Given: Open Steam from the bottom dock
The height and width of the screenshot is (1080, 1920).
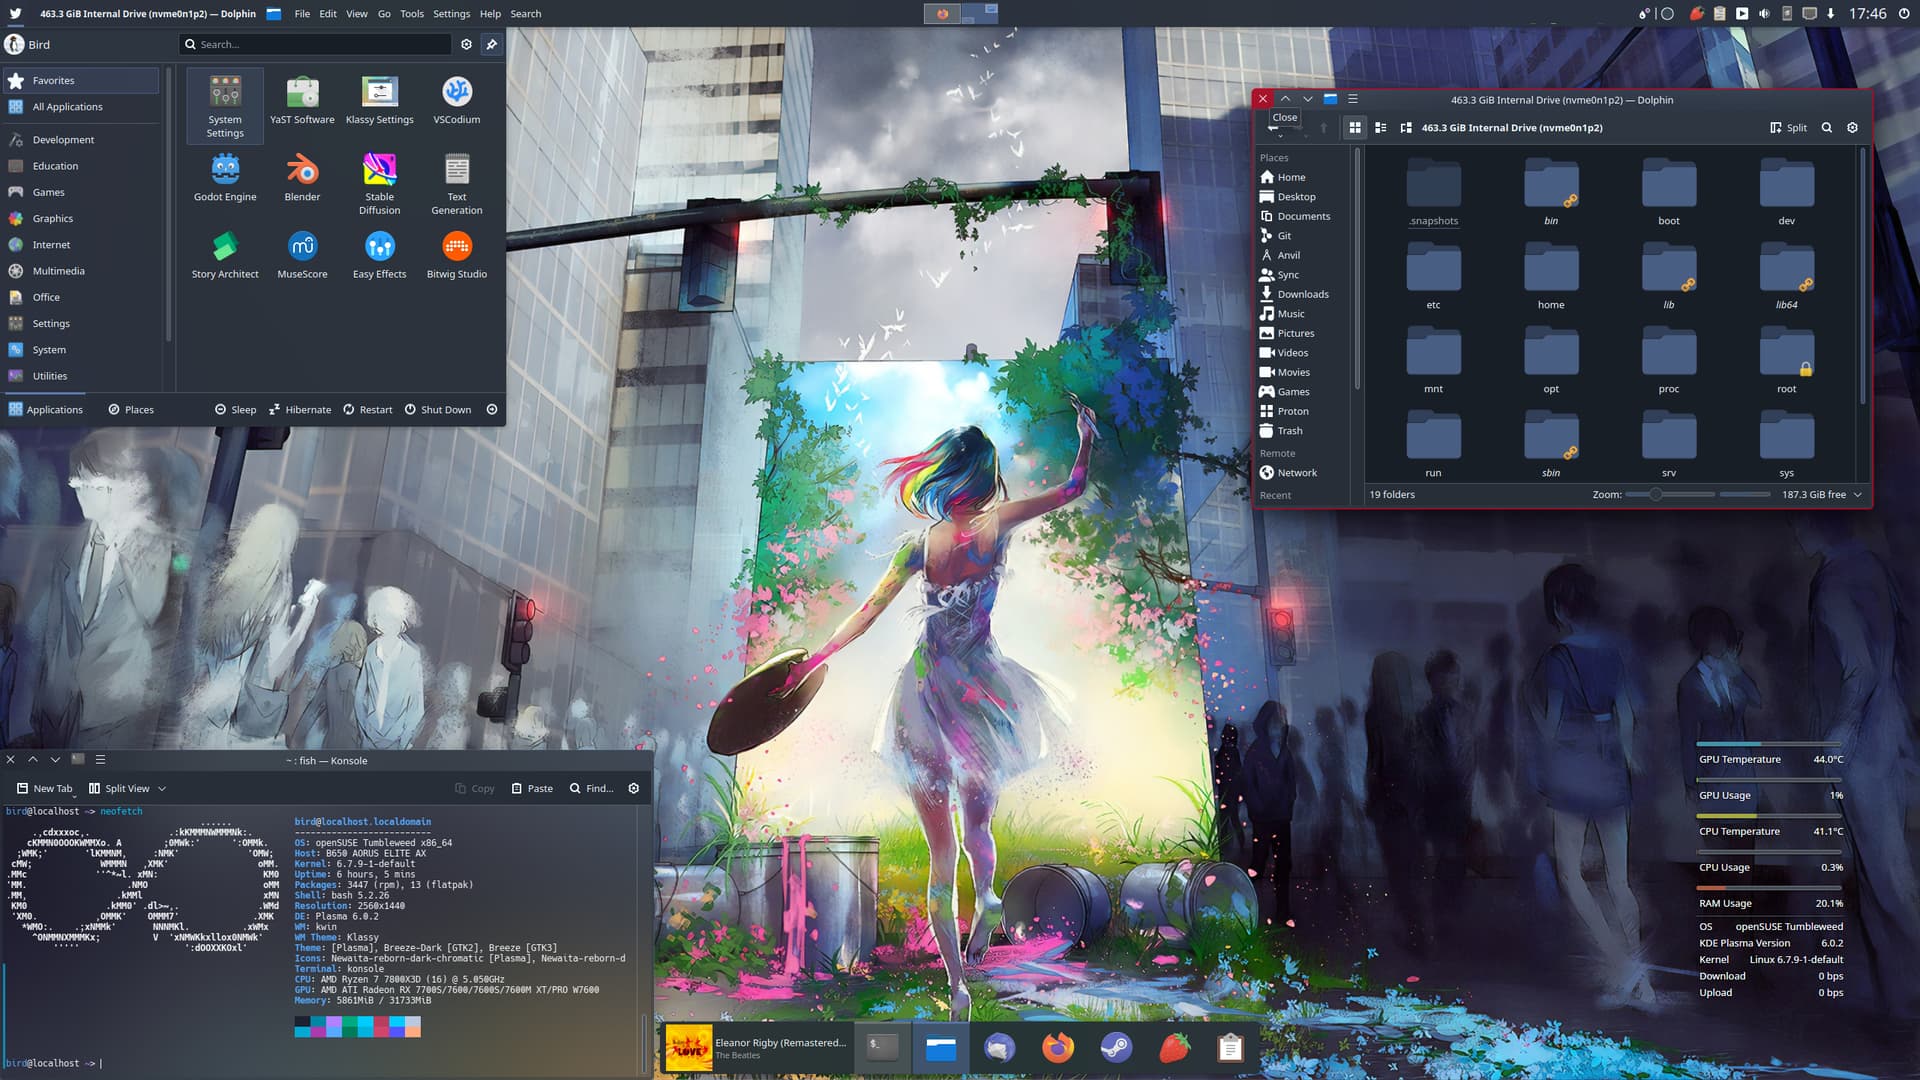Looking at the screenshot, I should [x=1116, y=1047].
